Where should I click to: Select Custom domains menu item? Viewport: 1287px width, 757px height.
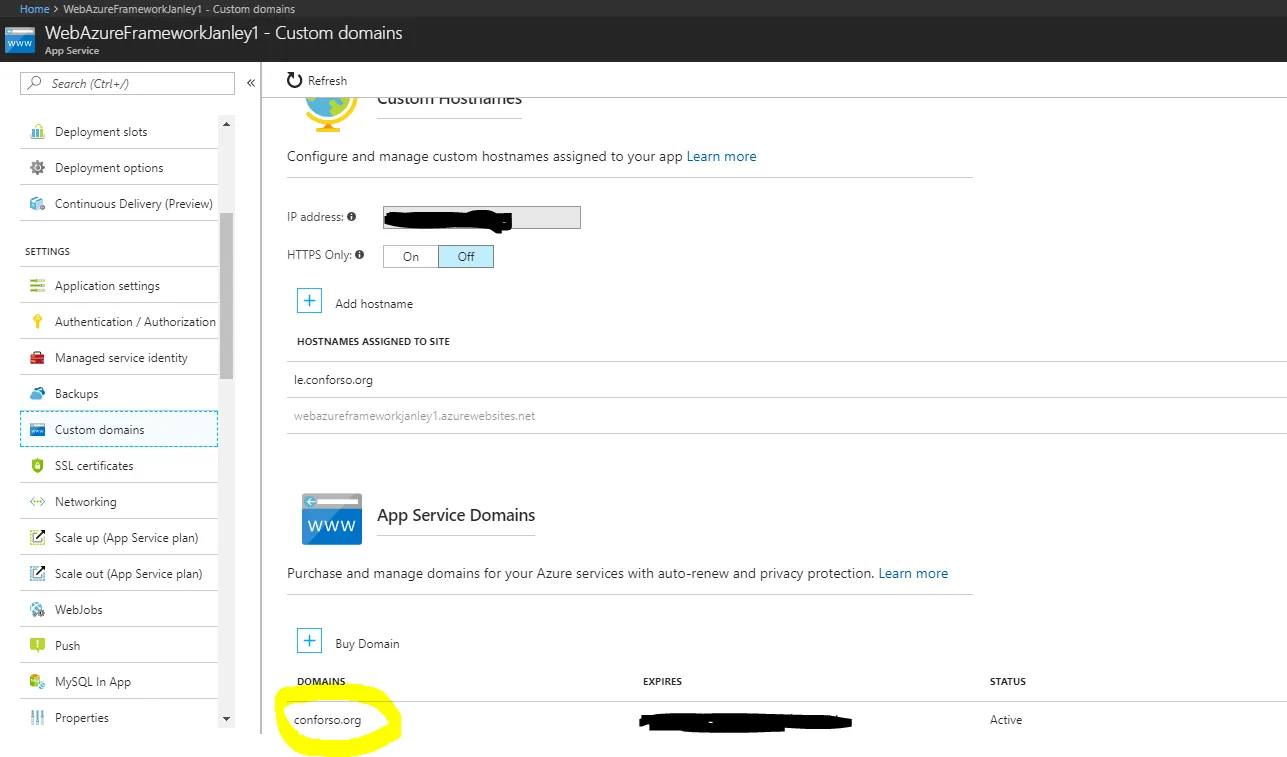[119, 430]
